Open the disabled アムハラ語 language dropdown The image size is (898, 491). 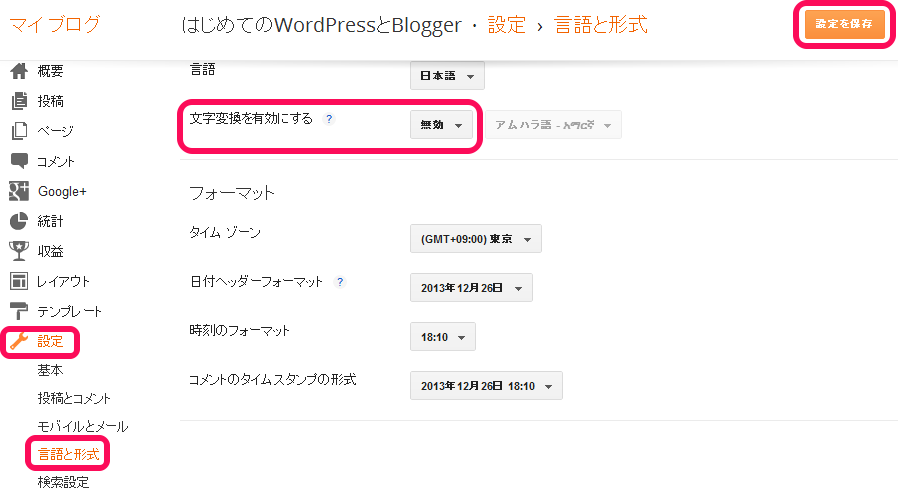tap(553, 125)
